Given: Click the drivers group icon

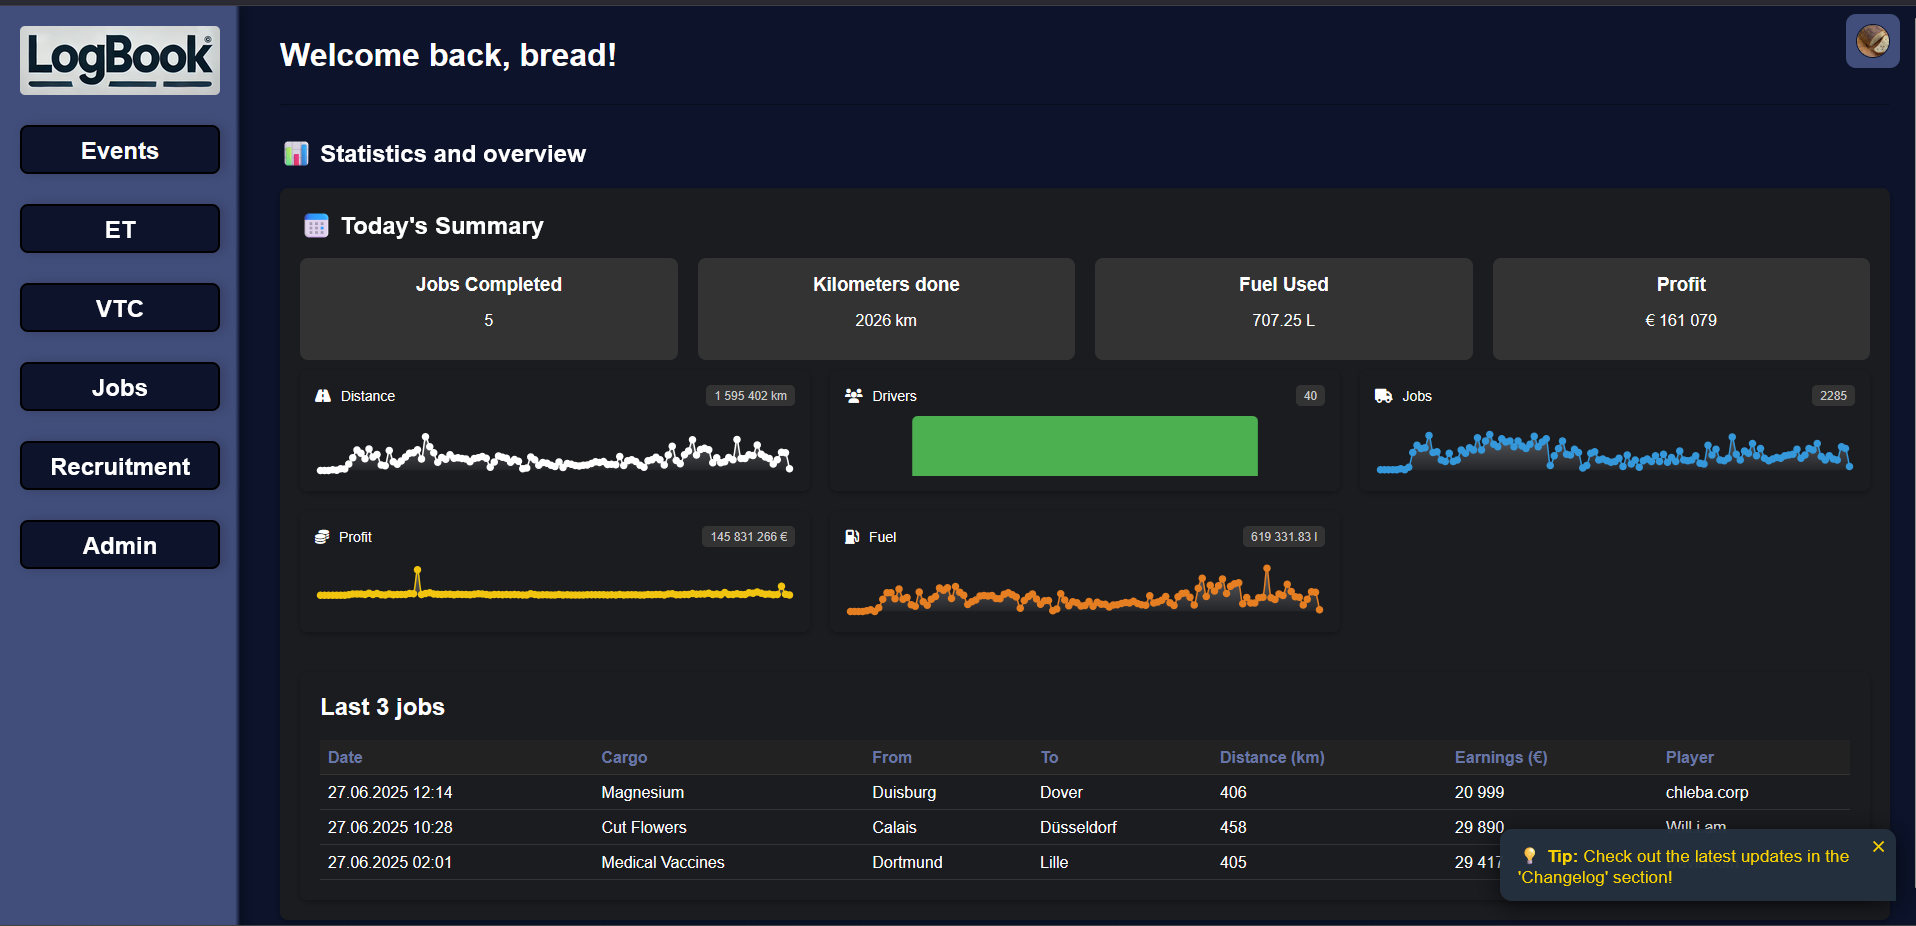Looking at the screenshot, I should point(855,395).
